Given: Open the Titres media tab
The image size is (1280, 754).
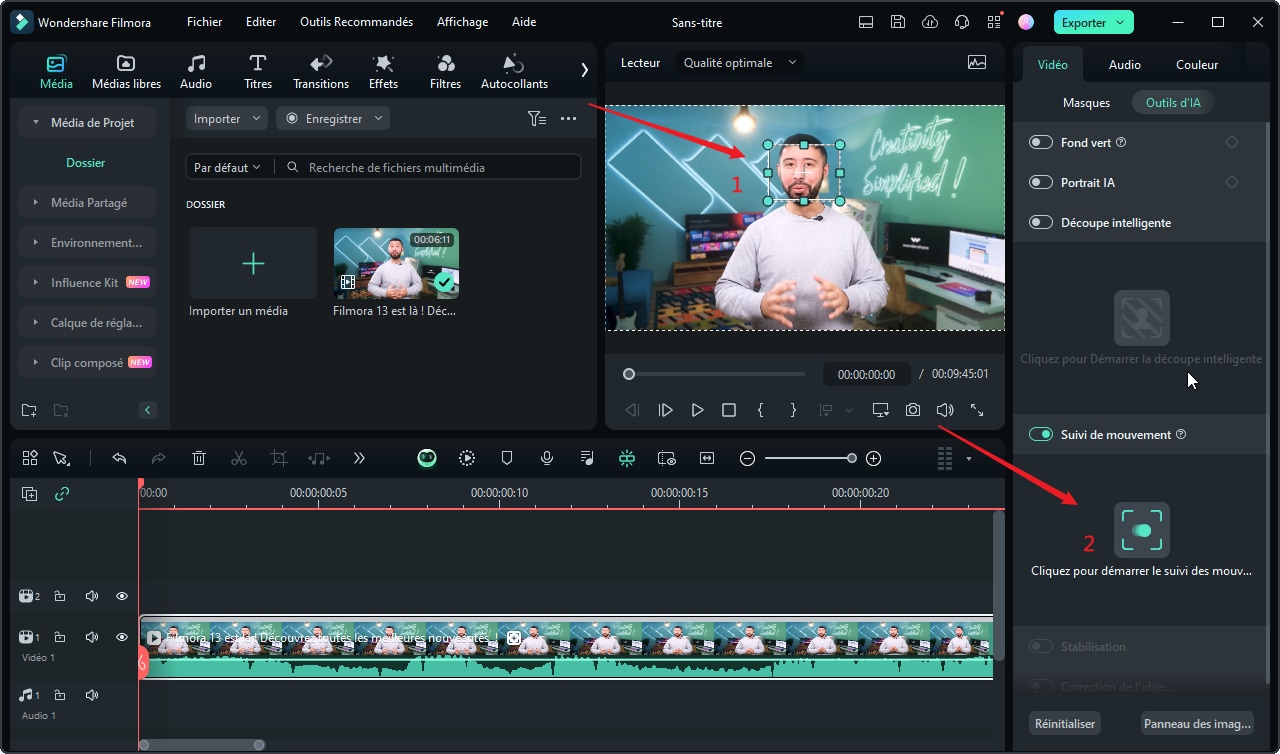Looking at the screenshot, I should [x=258, y=72].
